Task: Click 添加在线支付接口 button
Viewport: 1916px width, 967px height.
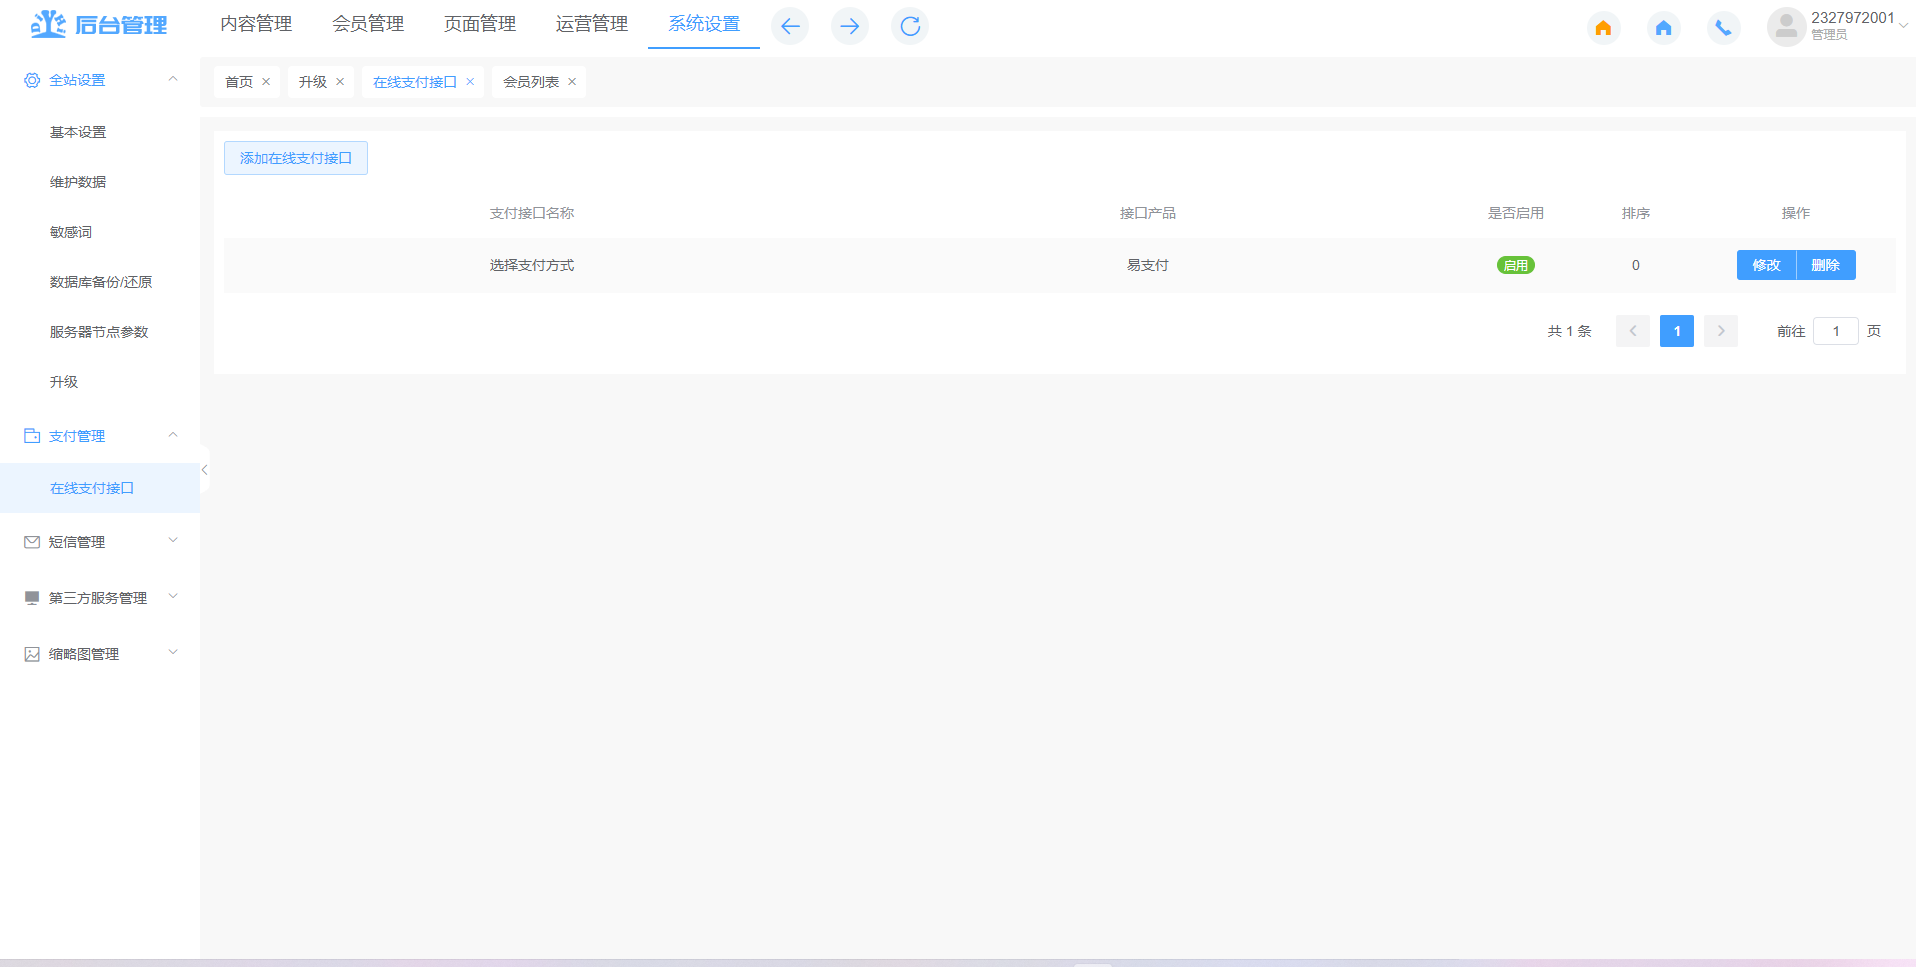Action: point(296,158)
